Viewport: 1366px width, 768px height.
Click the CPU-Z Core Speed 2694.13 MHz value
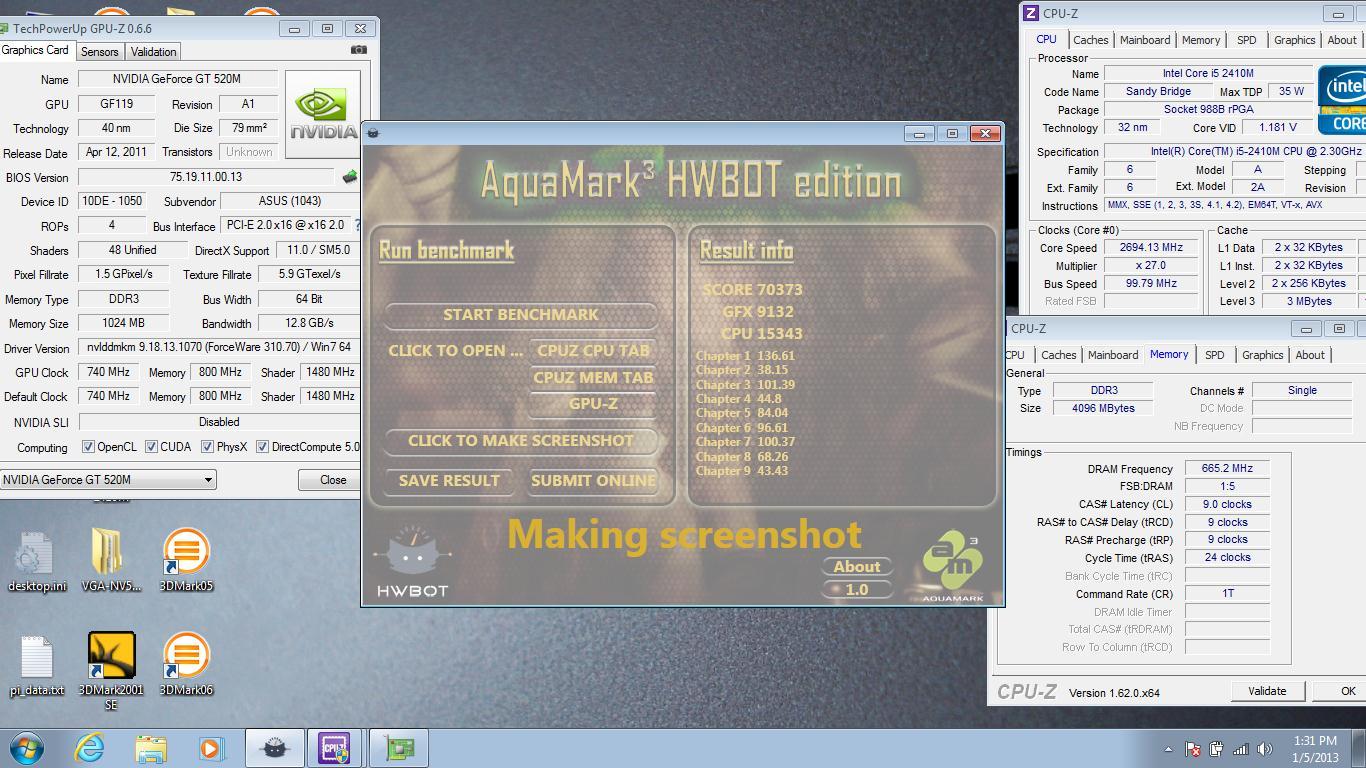pos(1152,248)
